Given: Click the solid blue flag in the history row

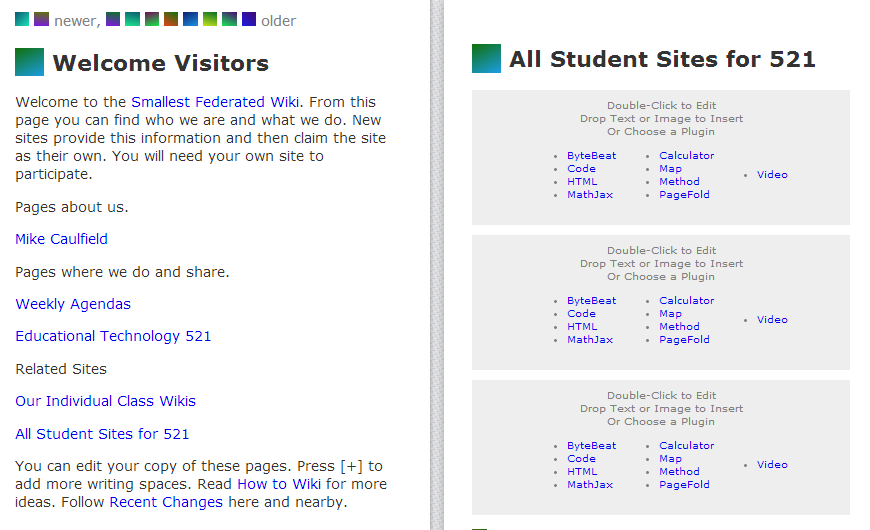Looking at the screenshot, I should pyautogui.click(x=190, y=20).
